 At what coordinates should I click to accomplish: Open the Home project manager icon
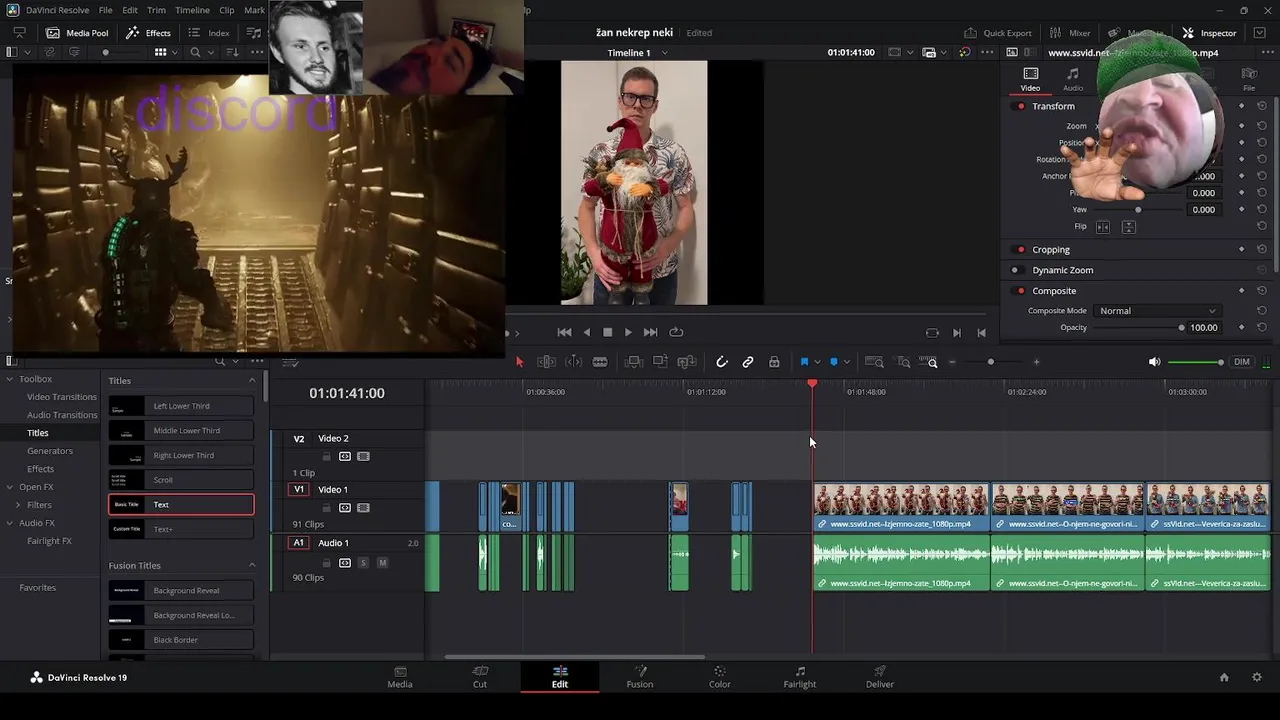1224,677
